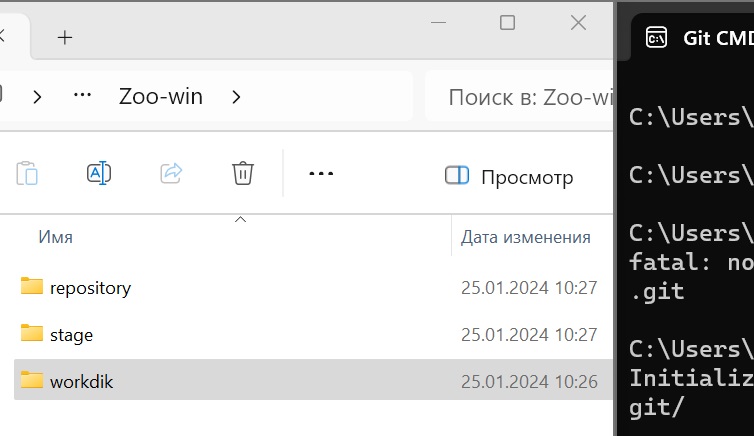754x436 pixels.
Task: Open chevron before breadcrumb ellipsis
Action: pyautogui.click(x=38, y=97)
